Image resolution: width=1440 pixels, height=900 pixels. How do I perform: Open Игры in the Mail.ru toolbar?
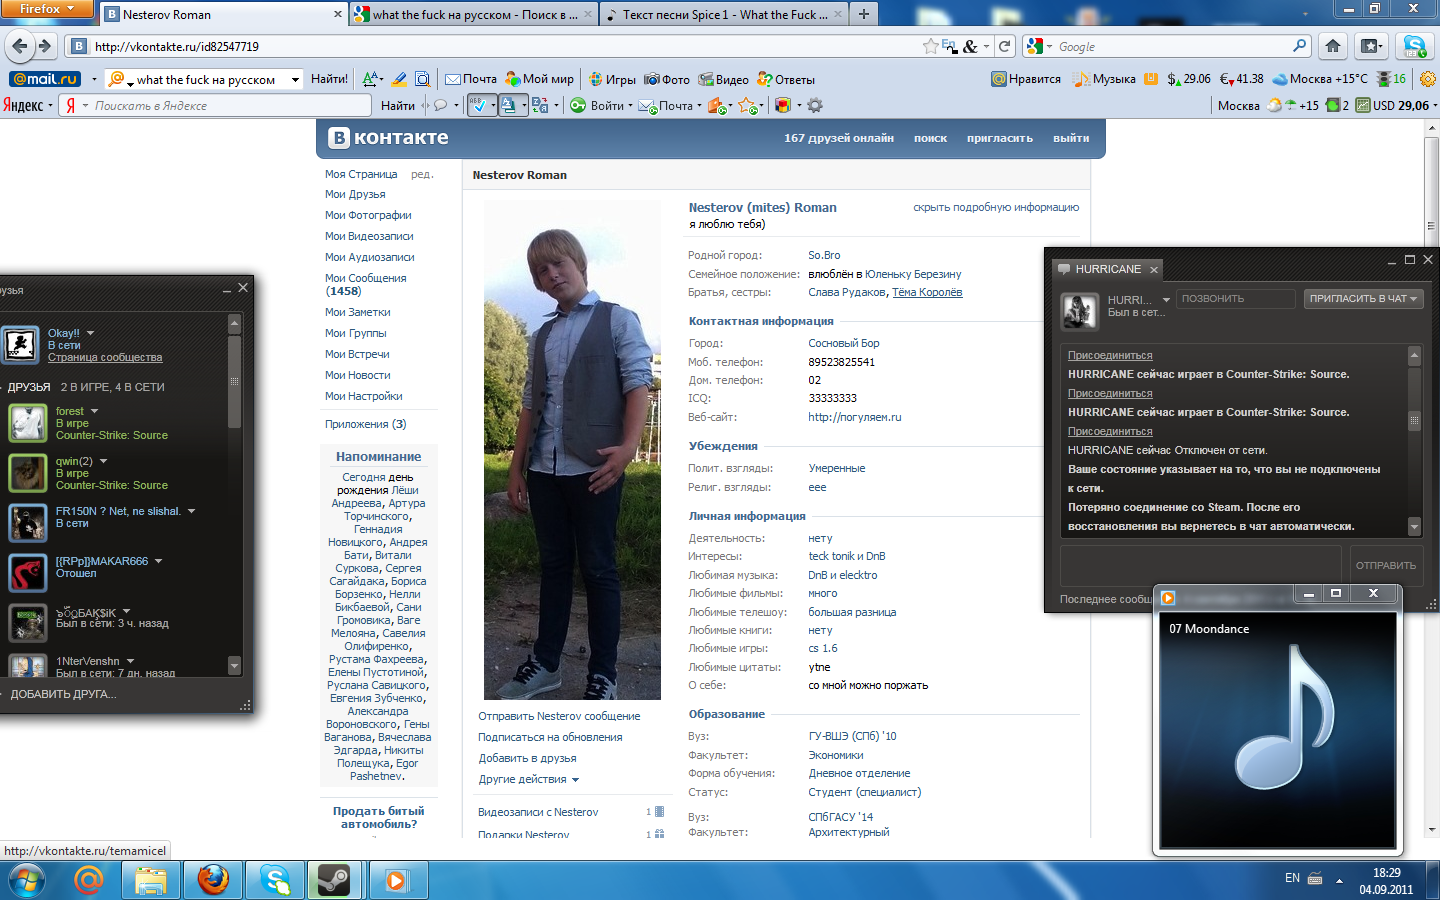click(612, 79)
